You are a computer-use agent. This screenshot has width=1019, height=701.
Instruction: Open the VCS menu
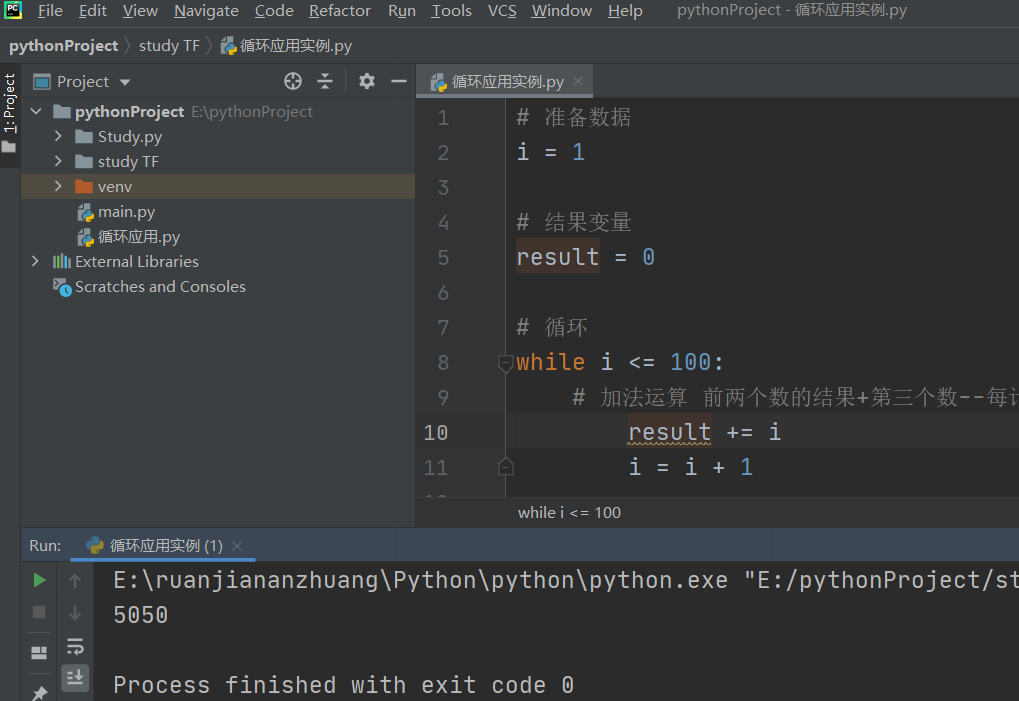click(502, 10)
